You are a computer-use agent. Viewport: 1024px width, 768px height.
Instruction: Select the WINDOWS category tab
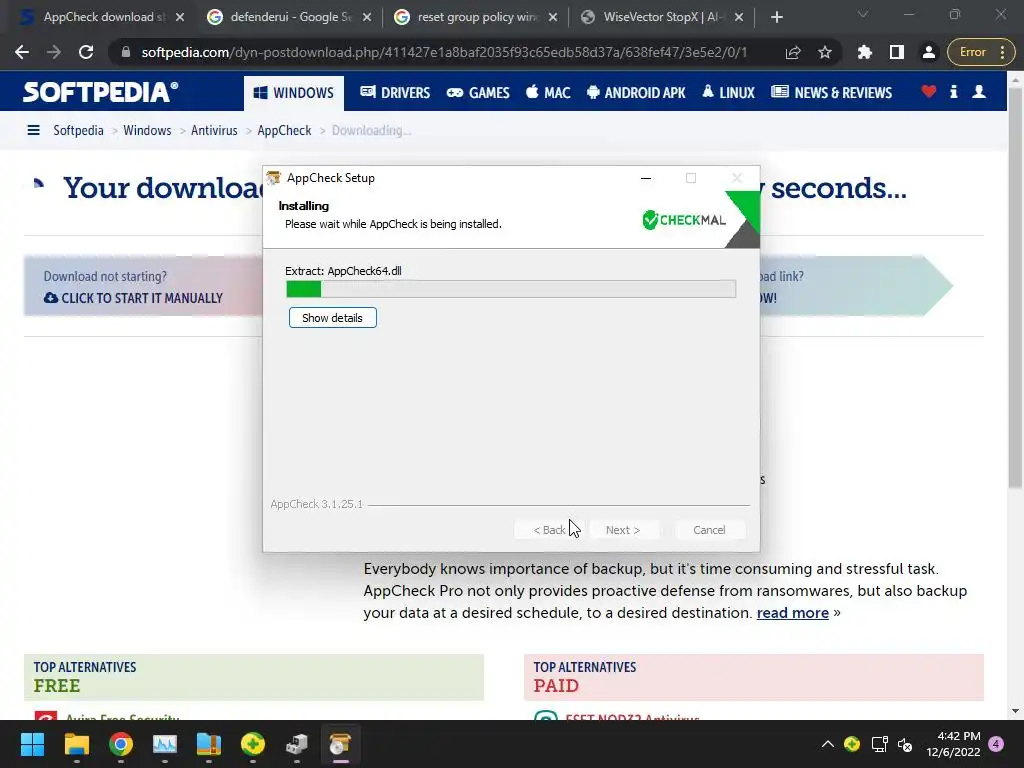(294, 93)
